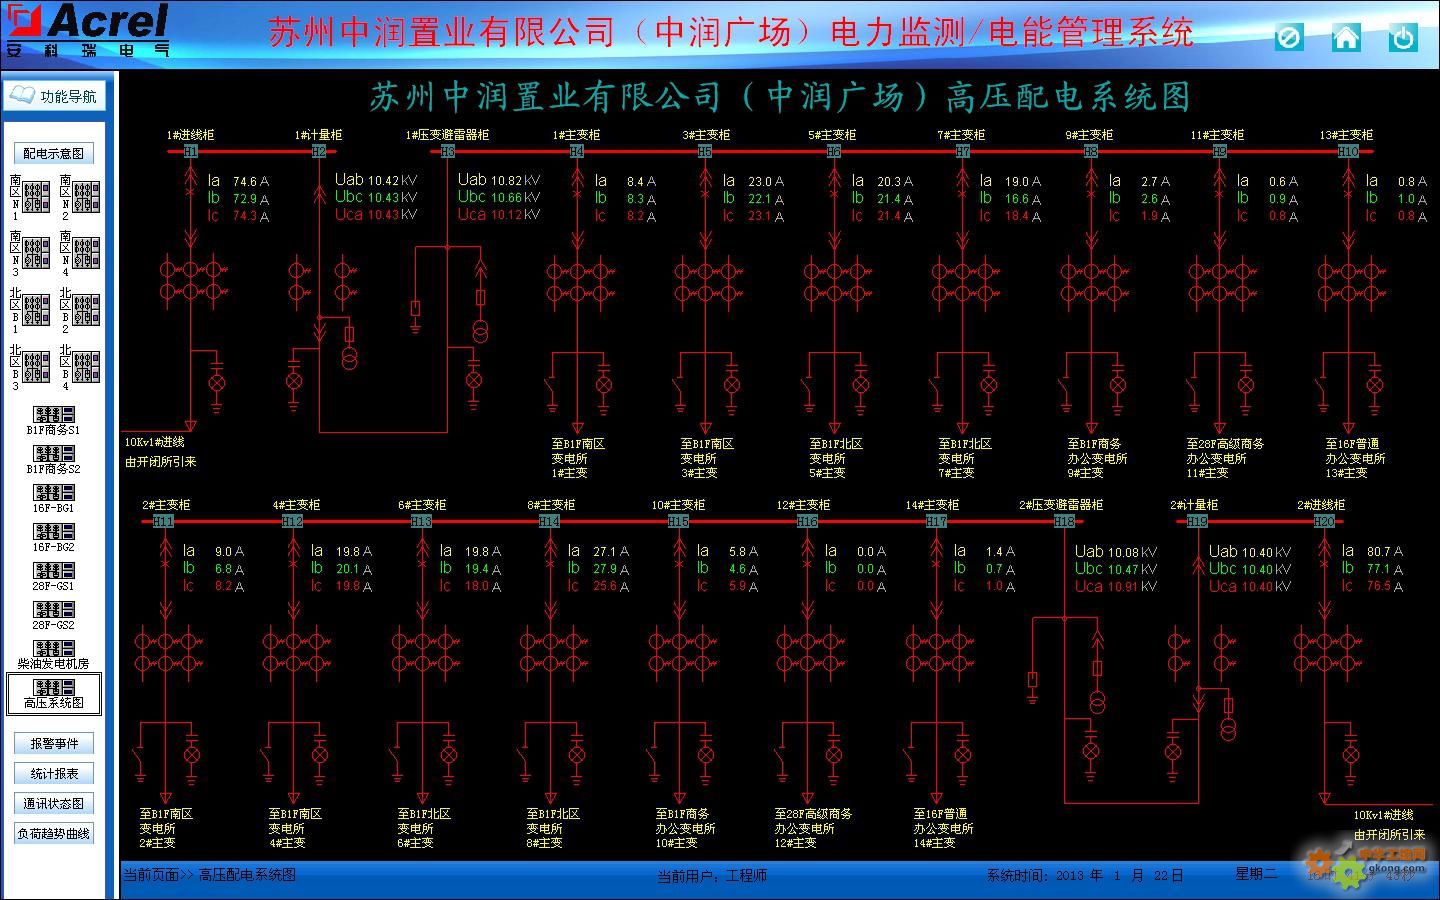
Task: Click the 功能导航 header button
Action: [x=55, y=96]
